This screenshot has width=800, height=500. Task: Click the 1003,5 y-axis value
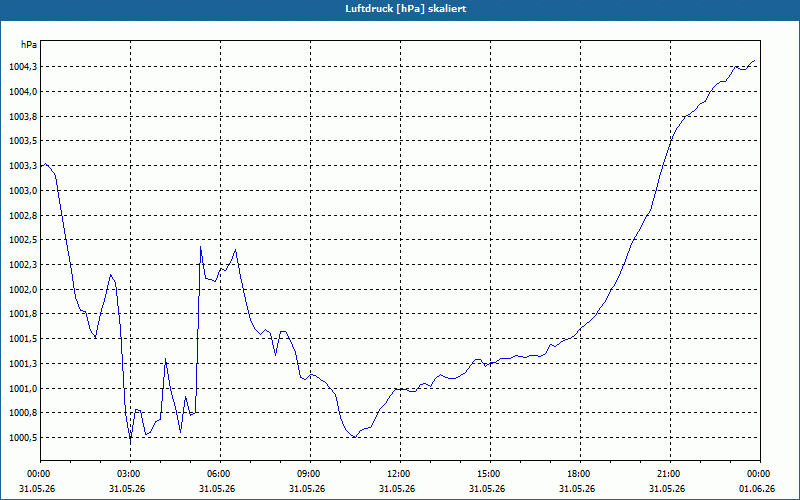[23, 141]
